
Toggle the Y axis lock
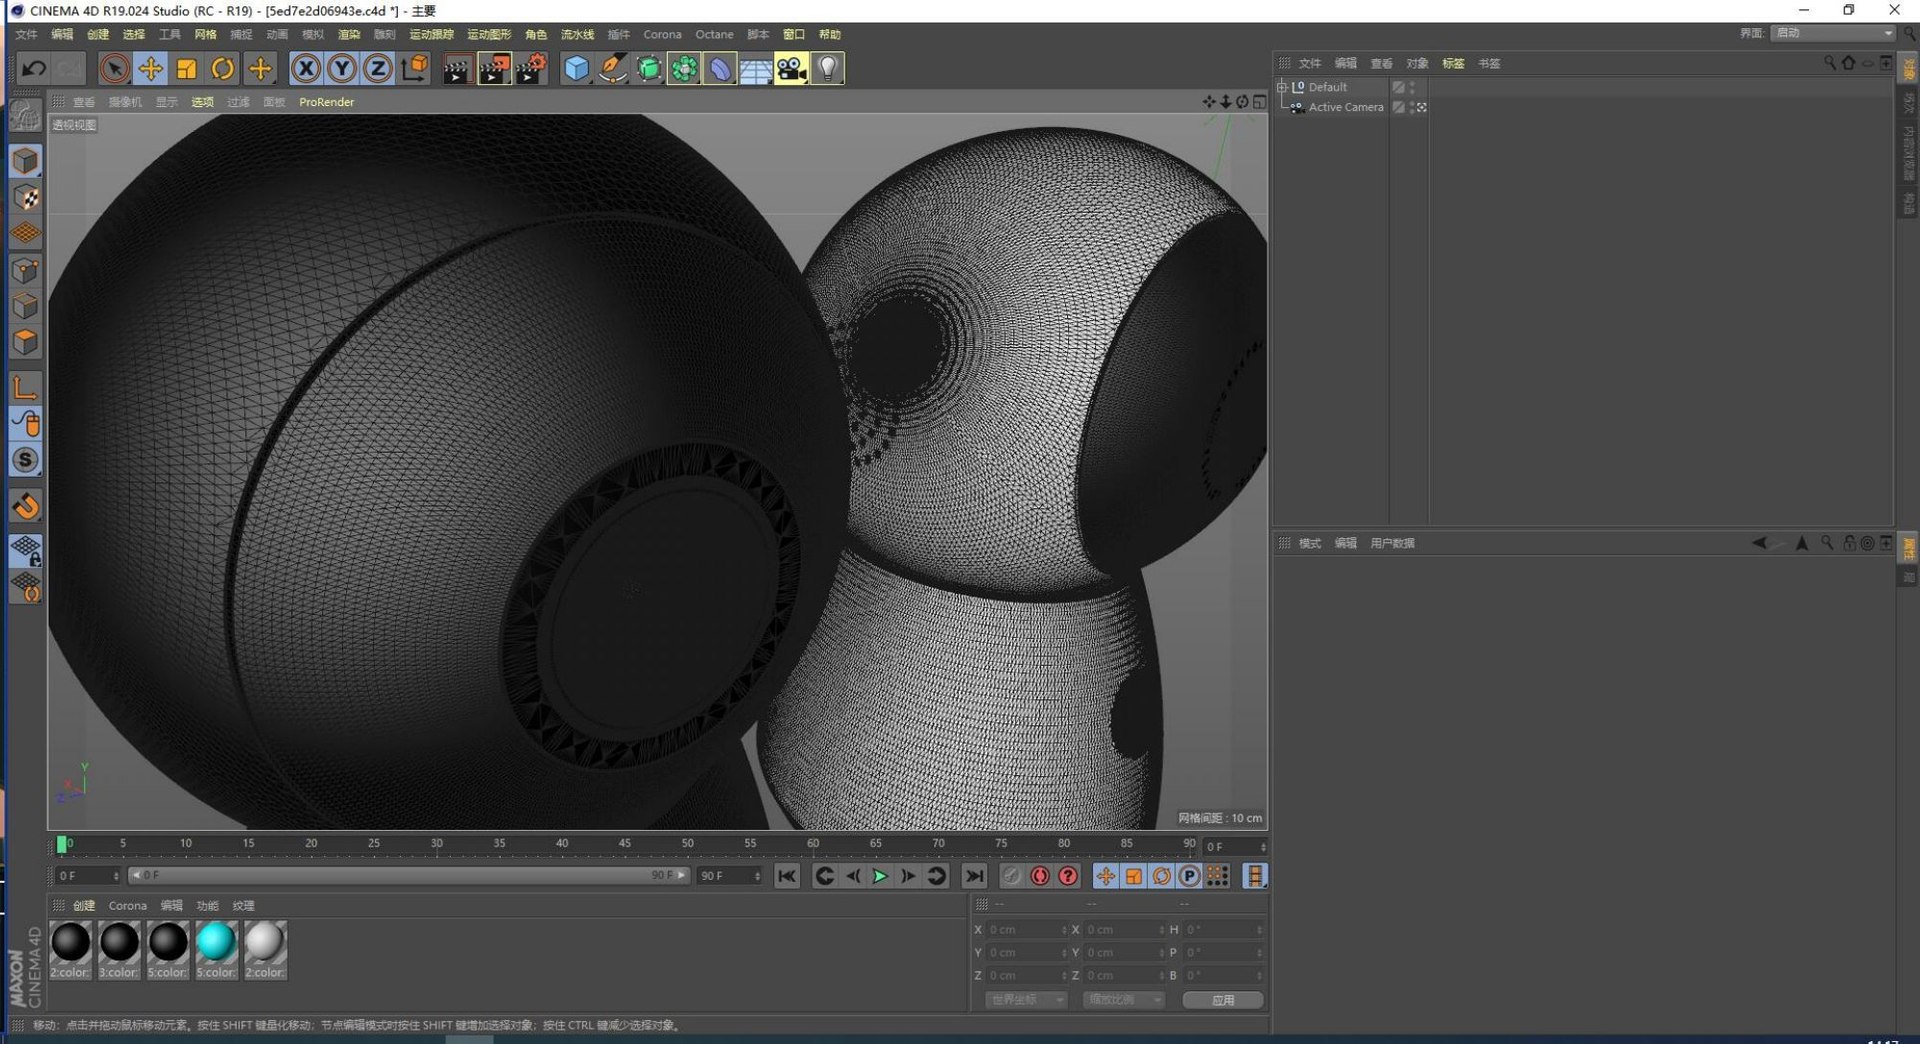[x=342, y=69]
